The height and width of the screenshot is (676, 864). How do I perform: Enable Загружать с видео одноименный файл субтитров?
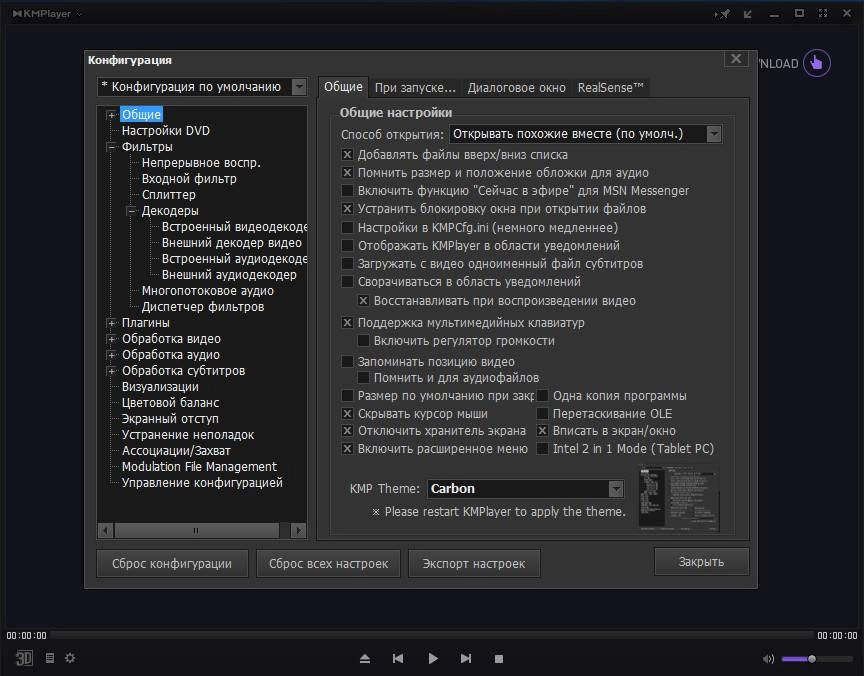[x=347, y=263]
